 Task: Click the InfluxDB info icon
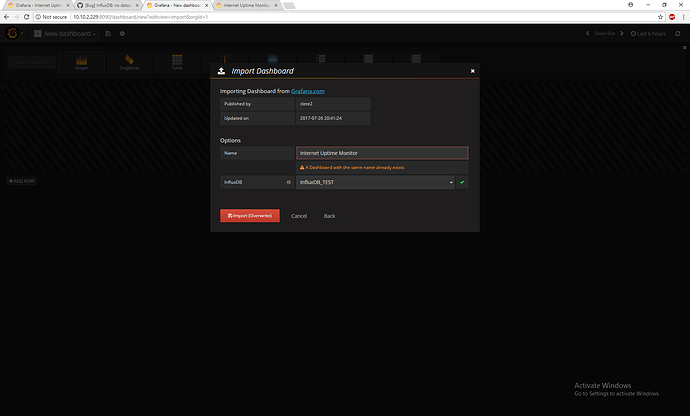click(x=289, y=182)
